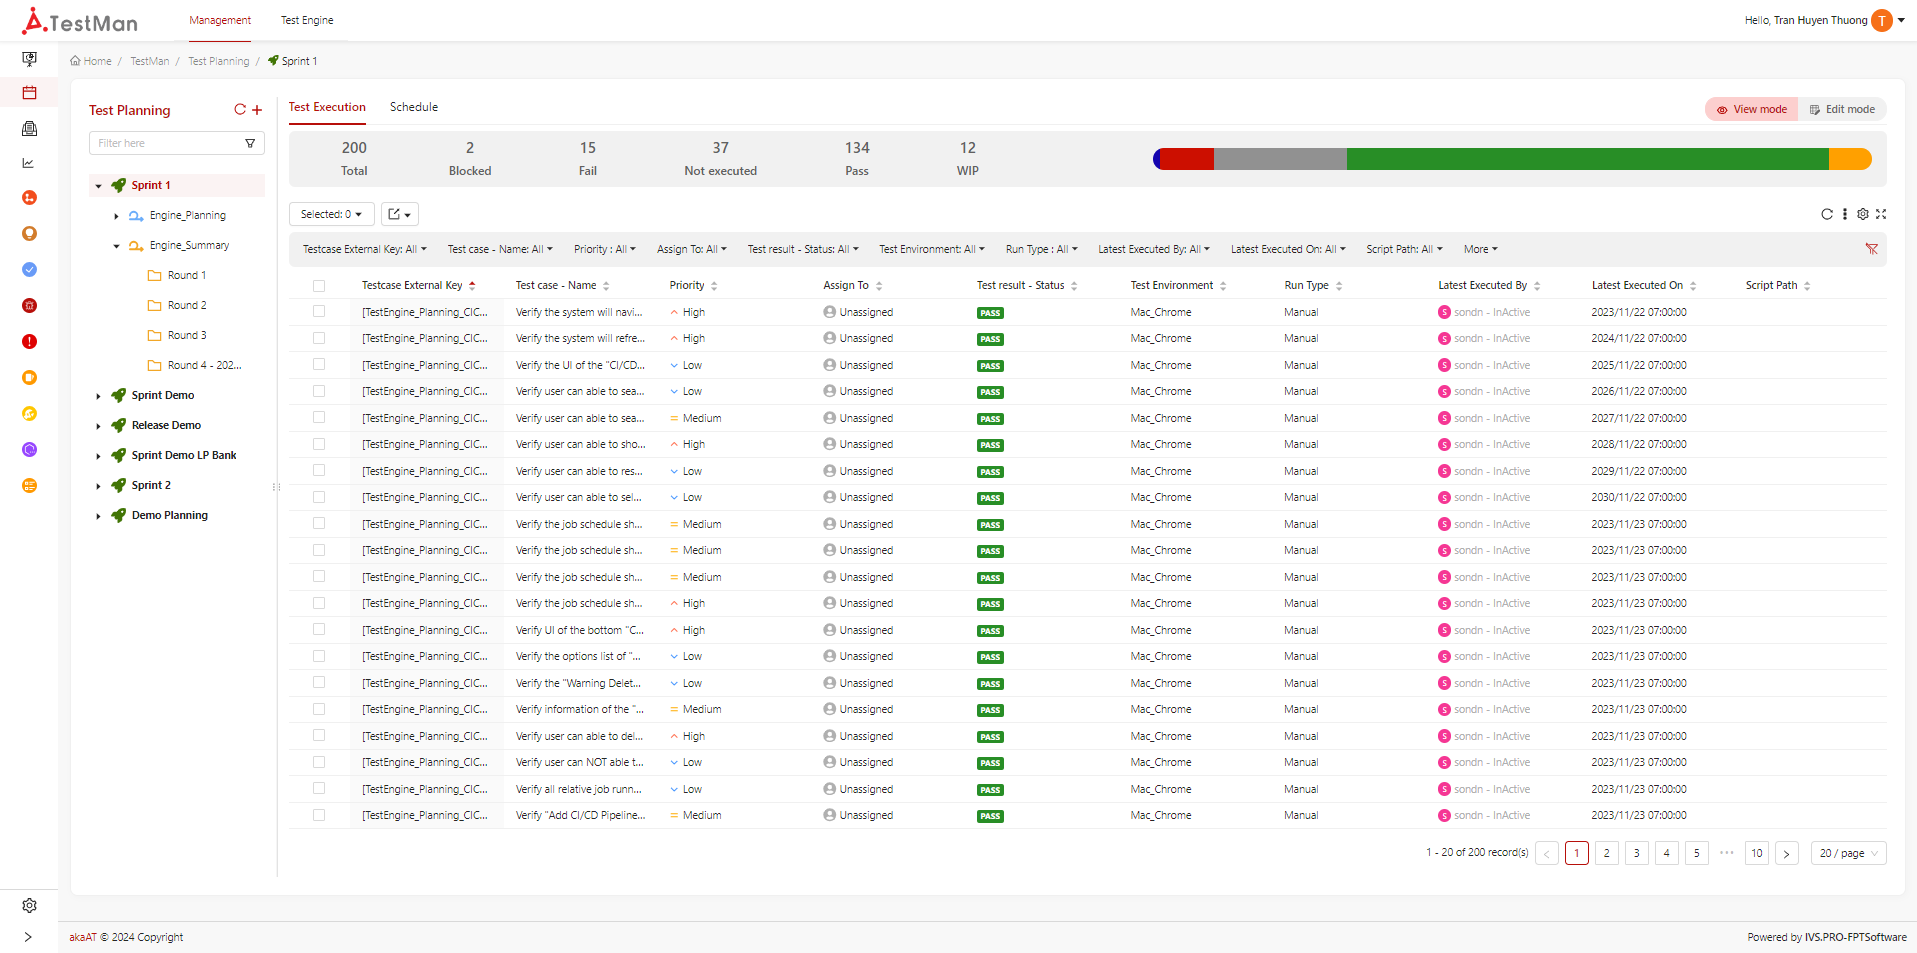Switch to Edit mode
Viewport: 1917px width, 953px height.
[x=1842, y=109]
